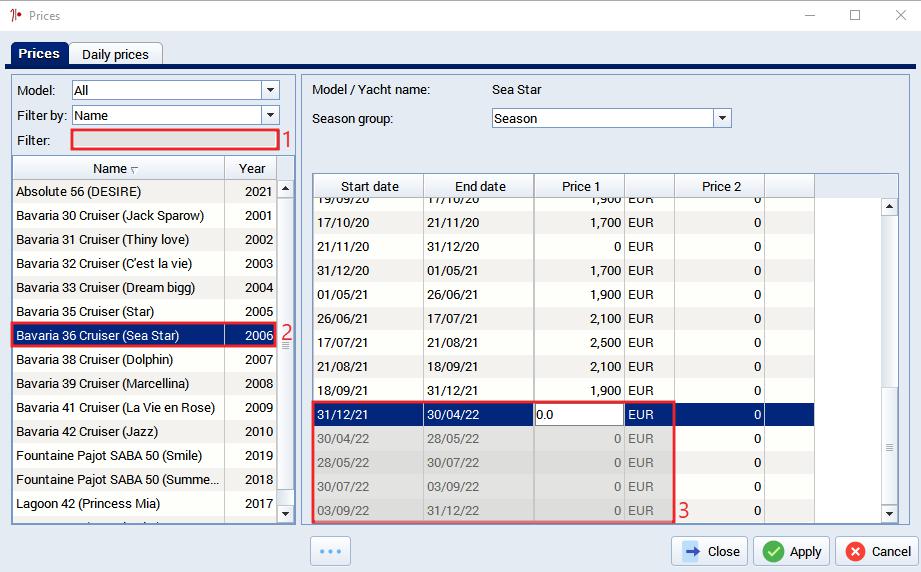Switch to the Daily prices tab

coord(115,54)
